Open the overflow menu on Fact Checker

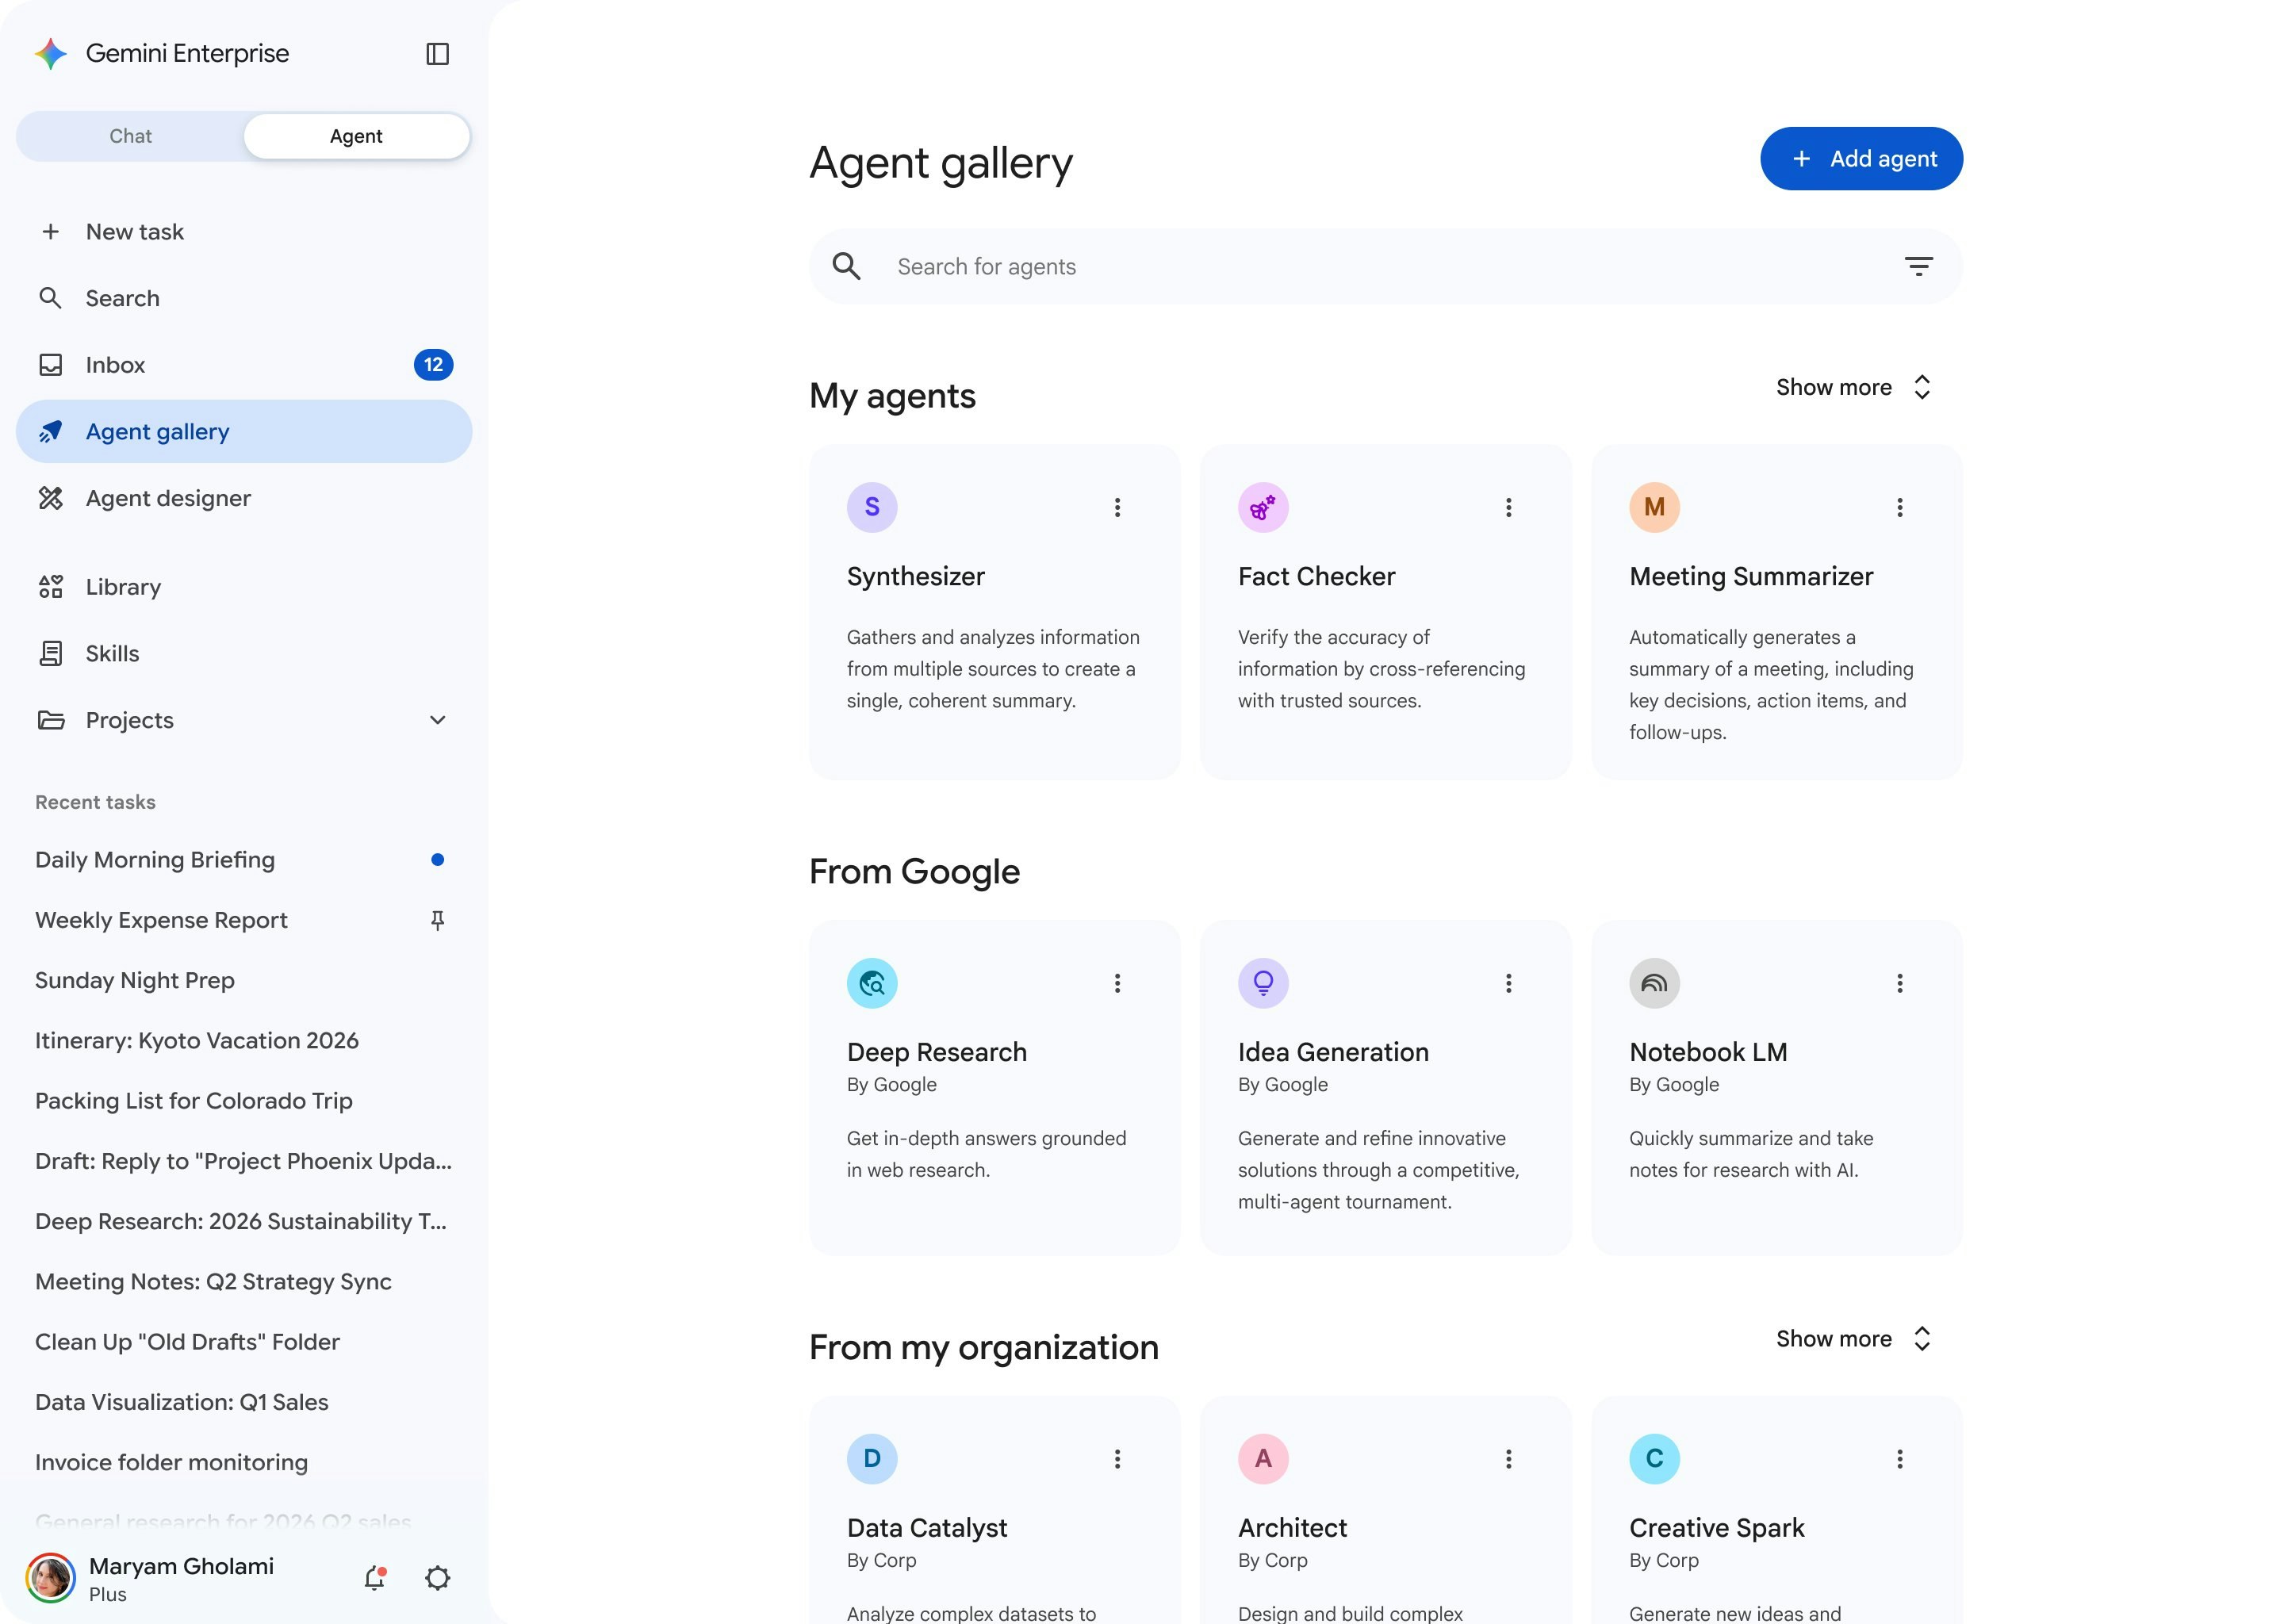(x=1508, y=507)
